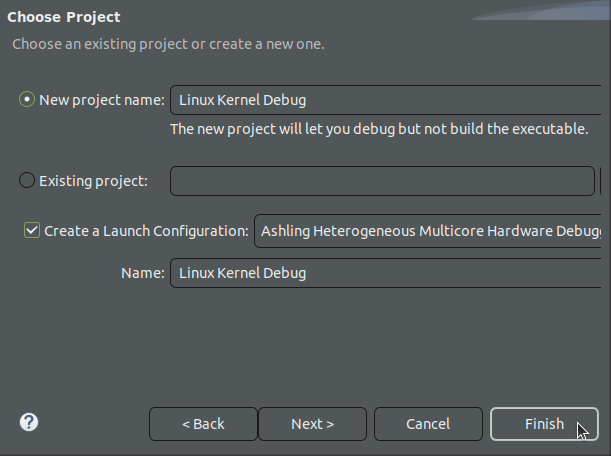Go to the next wizard page
611x456 pixels.
[x=312, y=424]
